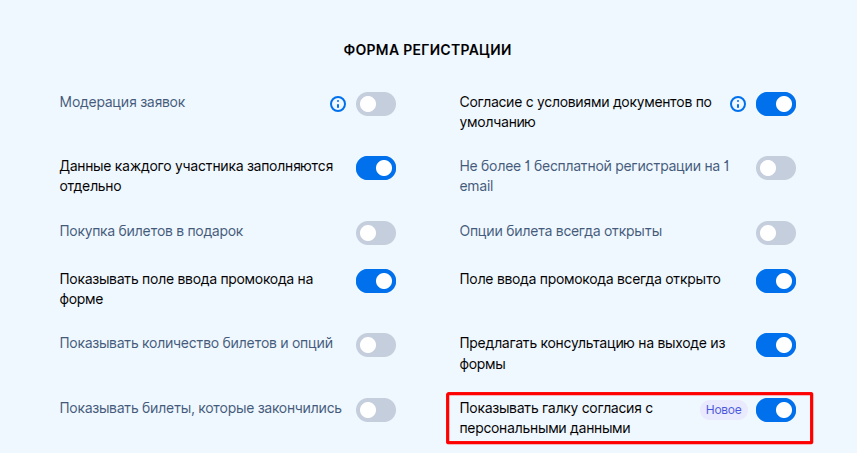Switch on Покупка билетов в подарок

tap(376, 233)
